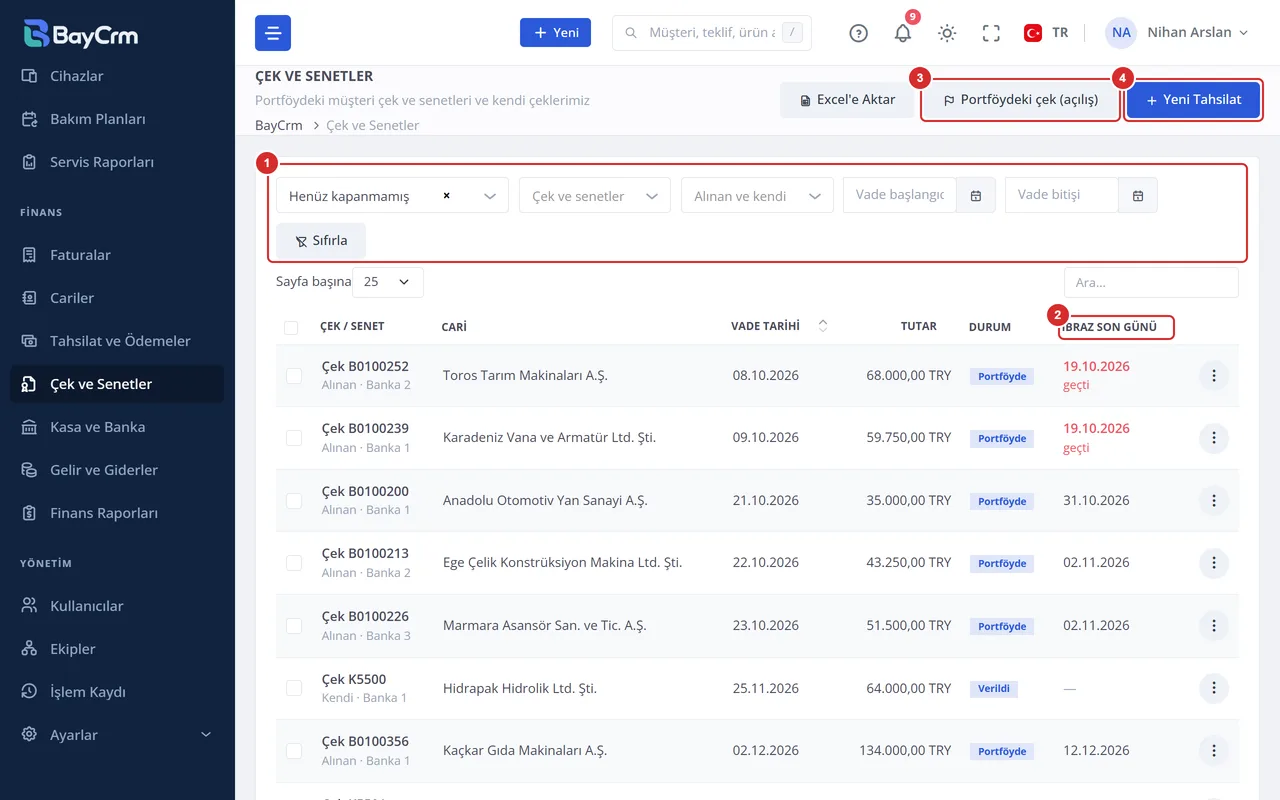
Task: Open row actions for Çek B0100200
Action: (1213, 501)
